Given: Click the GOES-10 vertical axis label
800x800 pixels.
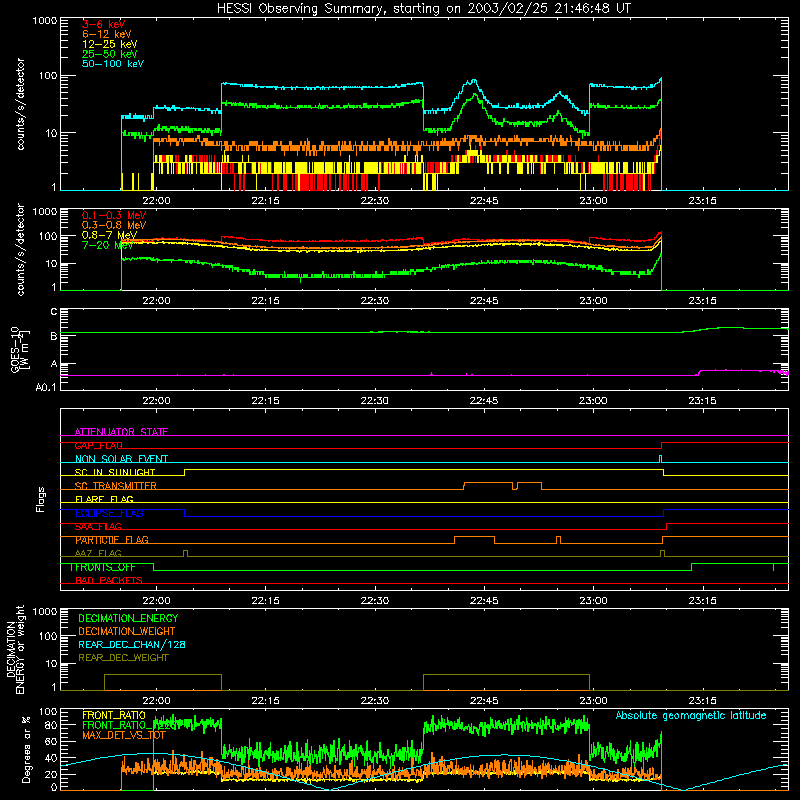Looking at the screenshot, I should click(x=19, y=350).
